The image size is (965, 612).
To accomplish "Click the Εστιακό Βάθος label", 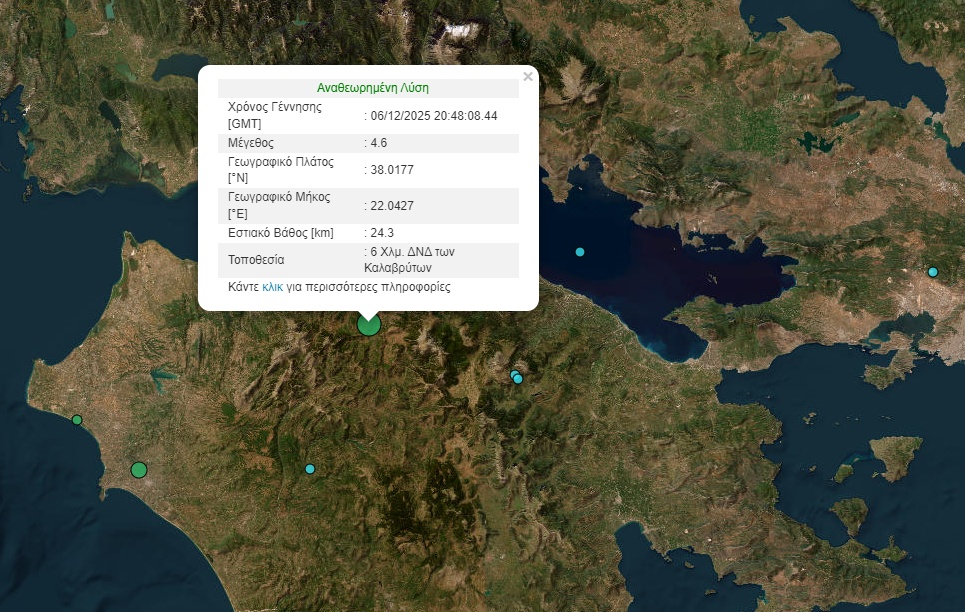I will [x=277, y=233].
